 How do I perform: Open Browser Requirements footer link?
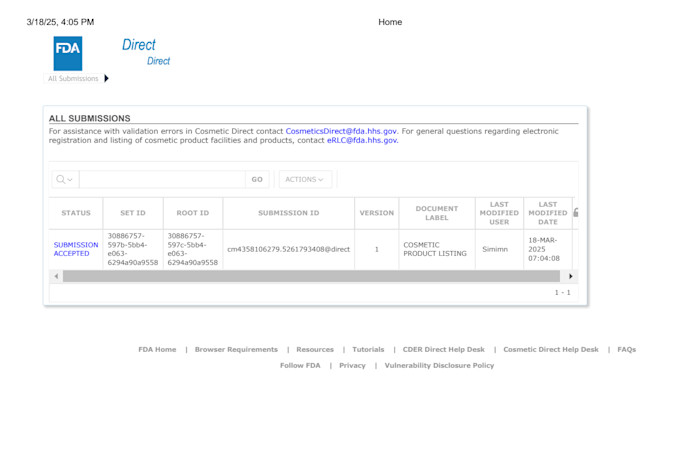point(236,349)
